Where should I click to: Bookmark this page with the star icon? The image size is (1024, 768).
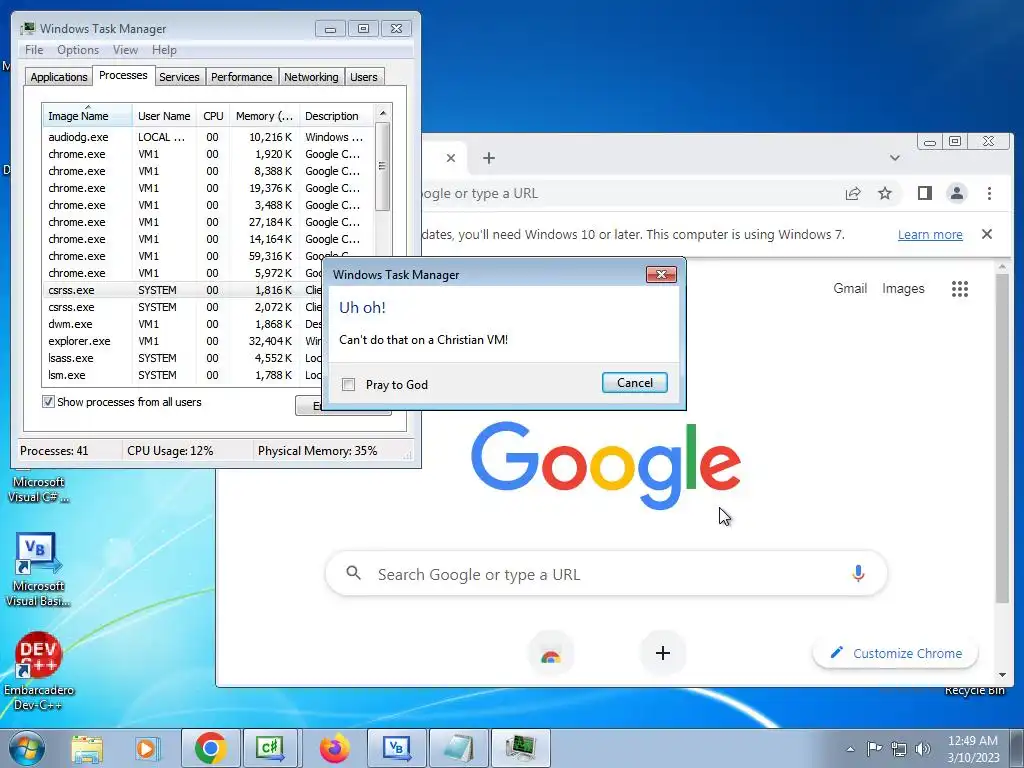884,193
